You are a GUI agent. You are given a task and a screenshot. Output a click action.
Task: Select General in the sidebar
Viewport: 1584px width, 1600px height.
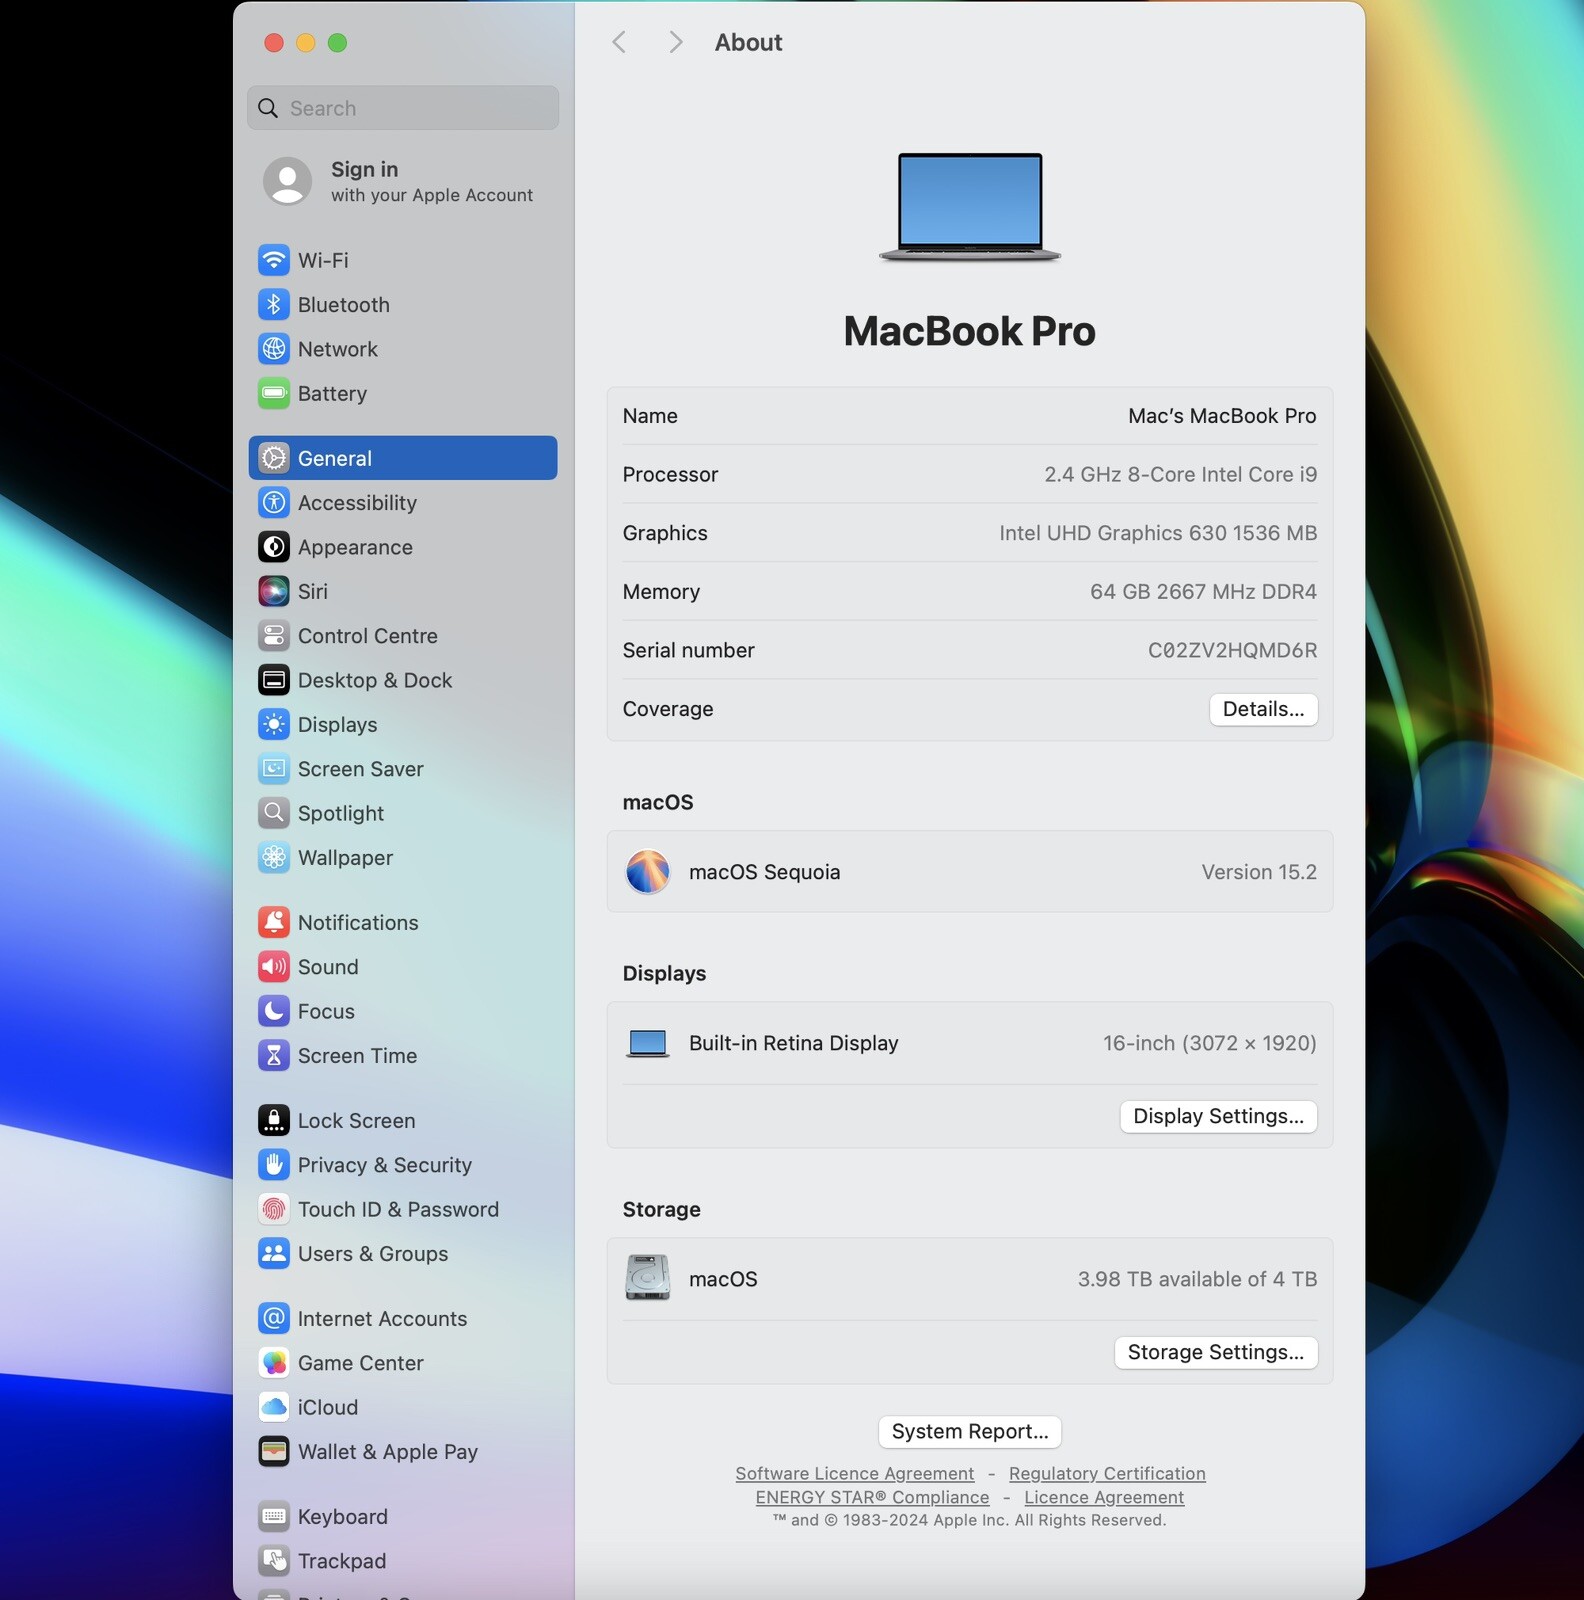point(403,458)
